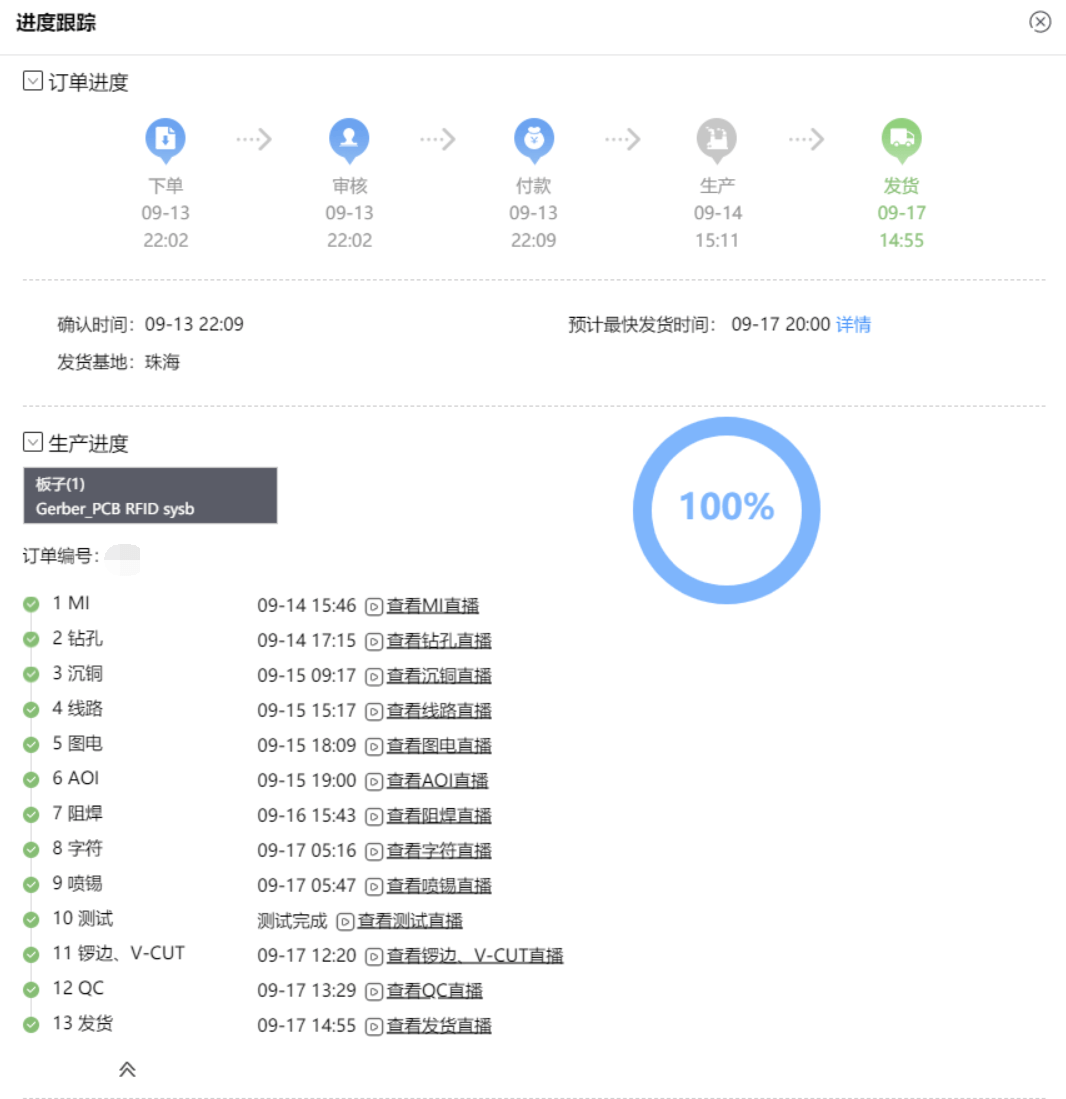This screenshot has height=1099, width=1066.
Task: Click the 确认时间 09-13 22:09 value
Action: 194,325
